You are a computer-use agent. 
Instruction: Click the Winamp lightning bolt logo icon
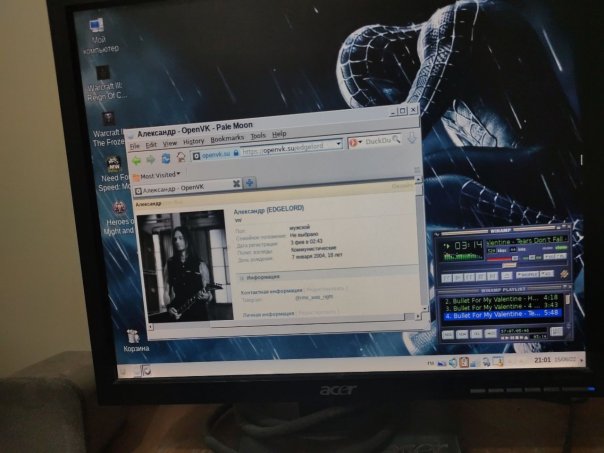pyautogui.click(x=564, y=273)
